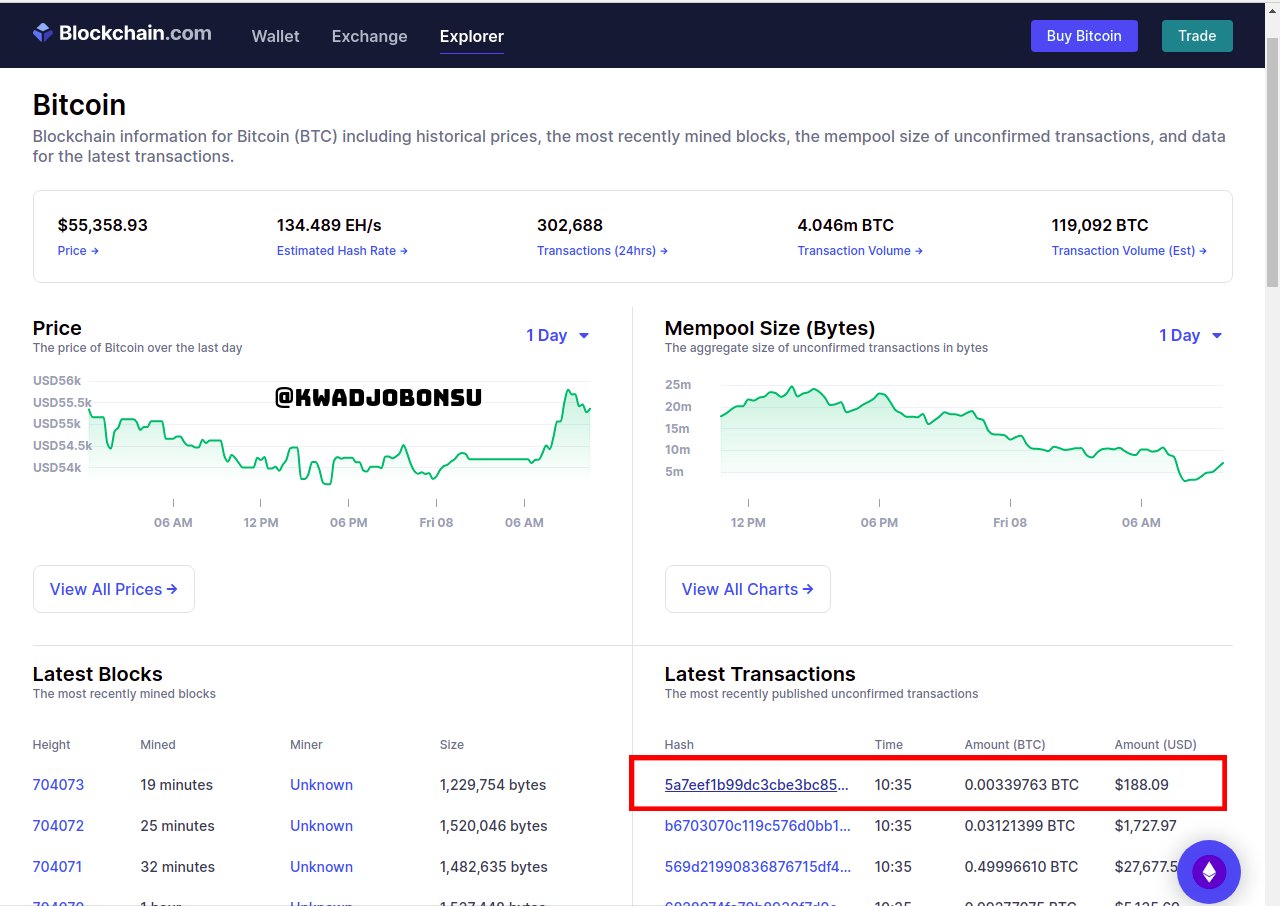Click the $1,727.97 amount cell
1280x906 pixels.
[x=1146, y=826]
